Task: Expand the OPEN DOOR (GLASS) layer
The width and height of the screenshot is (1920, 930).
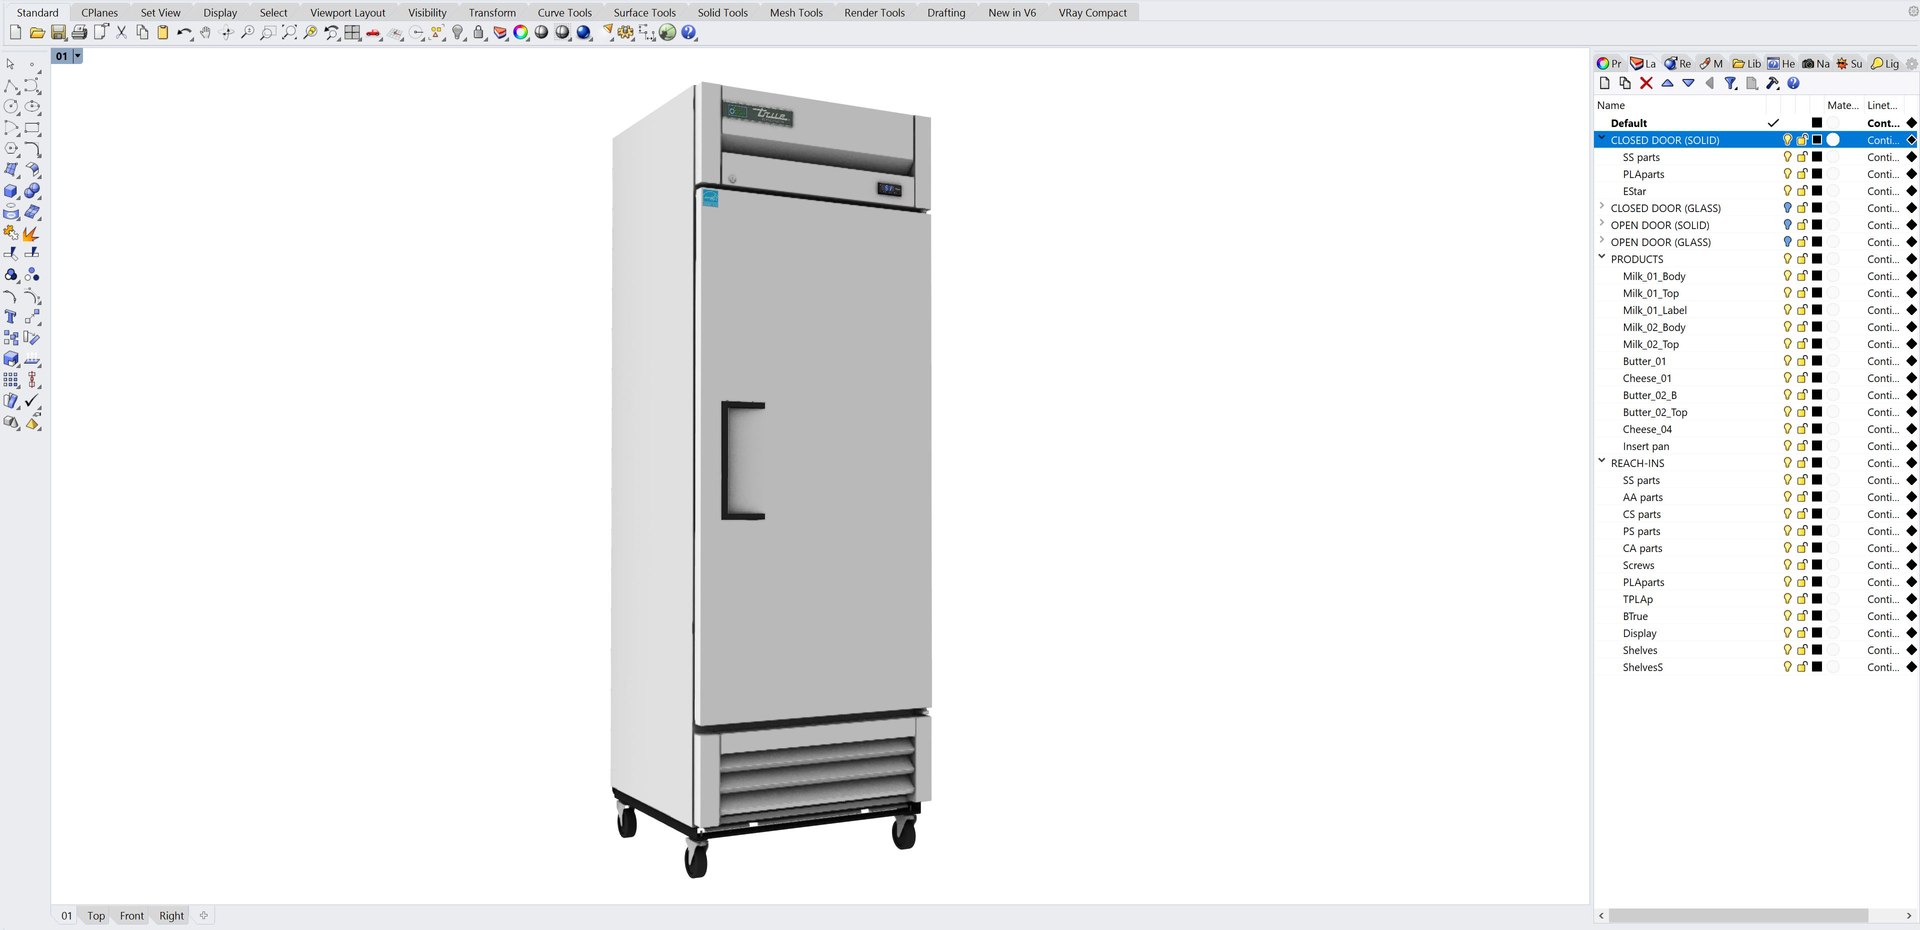Action: click(1602, 241)
